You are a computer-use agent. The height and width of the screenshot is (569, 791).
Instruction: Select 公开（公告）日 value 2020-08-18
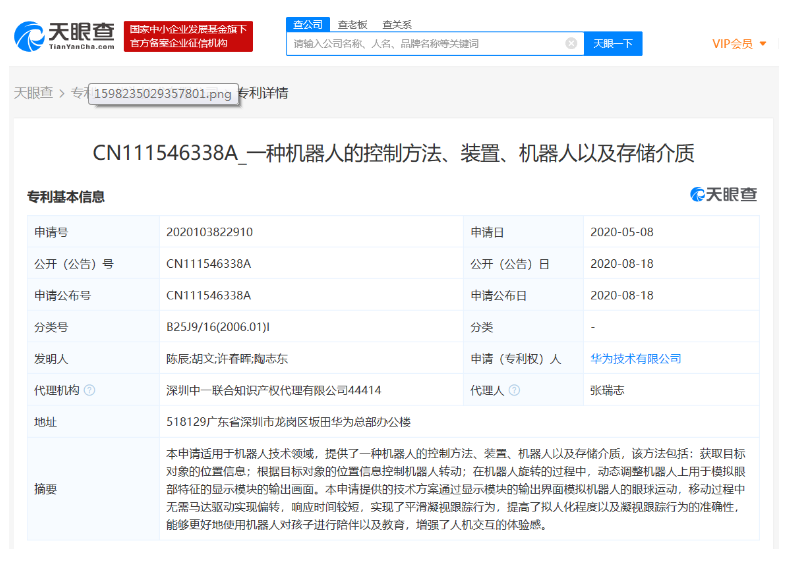click(622, 264)
